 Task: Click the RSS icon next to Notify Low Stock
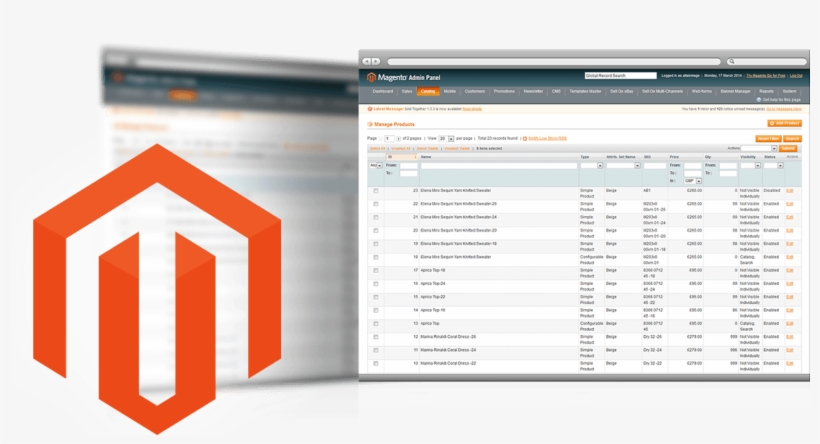pyautogui.click(x=525, y=139)
